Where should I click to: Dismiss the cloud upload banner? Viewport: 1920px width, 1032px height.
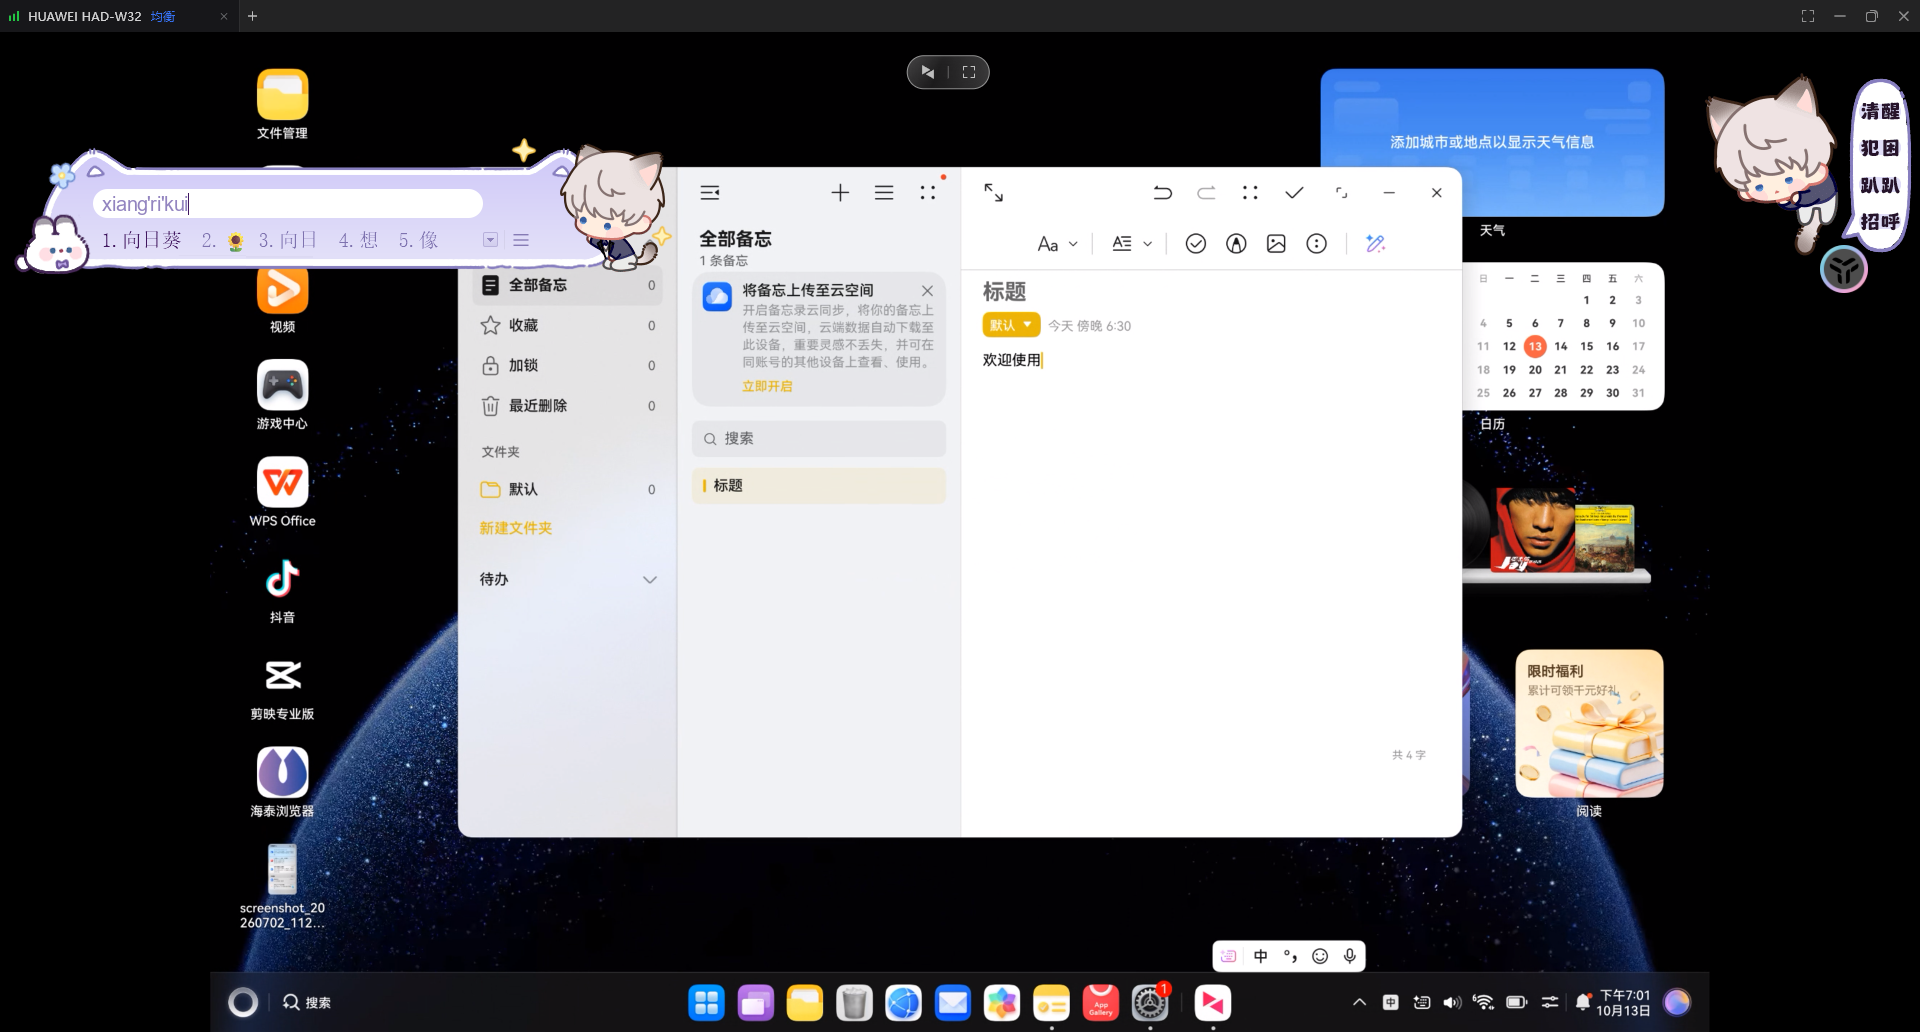[927, 291]
